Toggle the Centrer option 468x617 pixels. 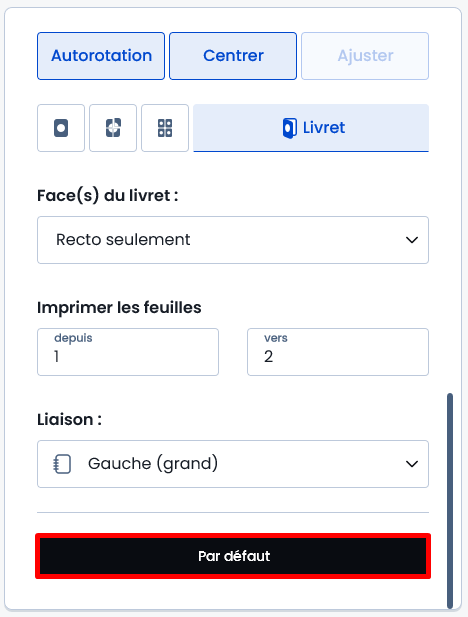point(233,56)
